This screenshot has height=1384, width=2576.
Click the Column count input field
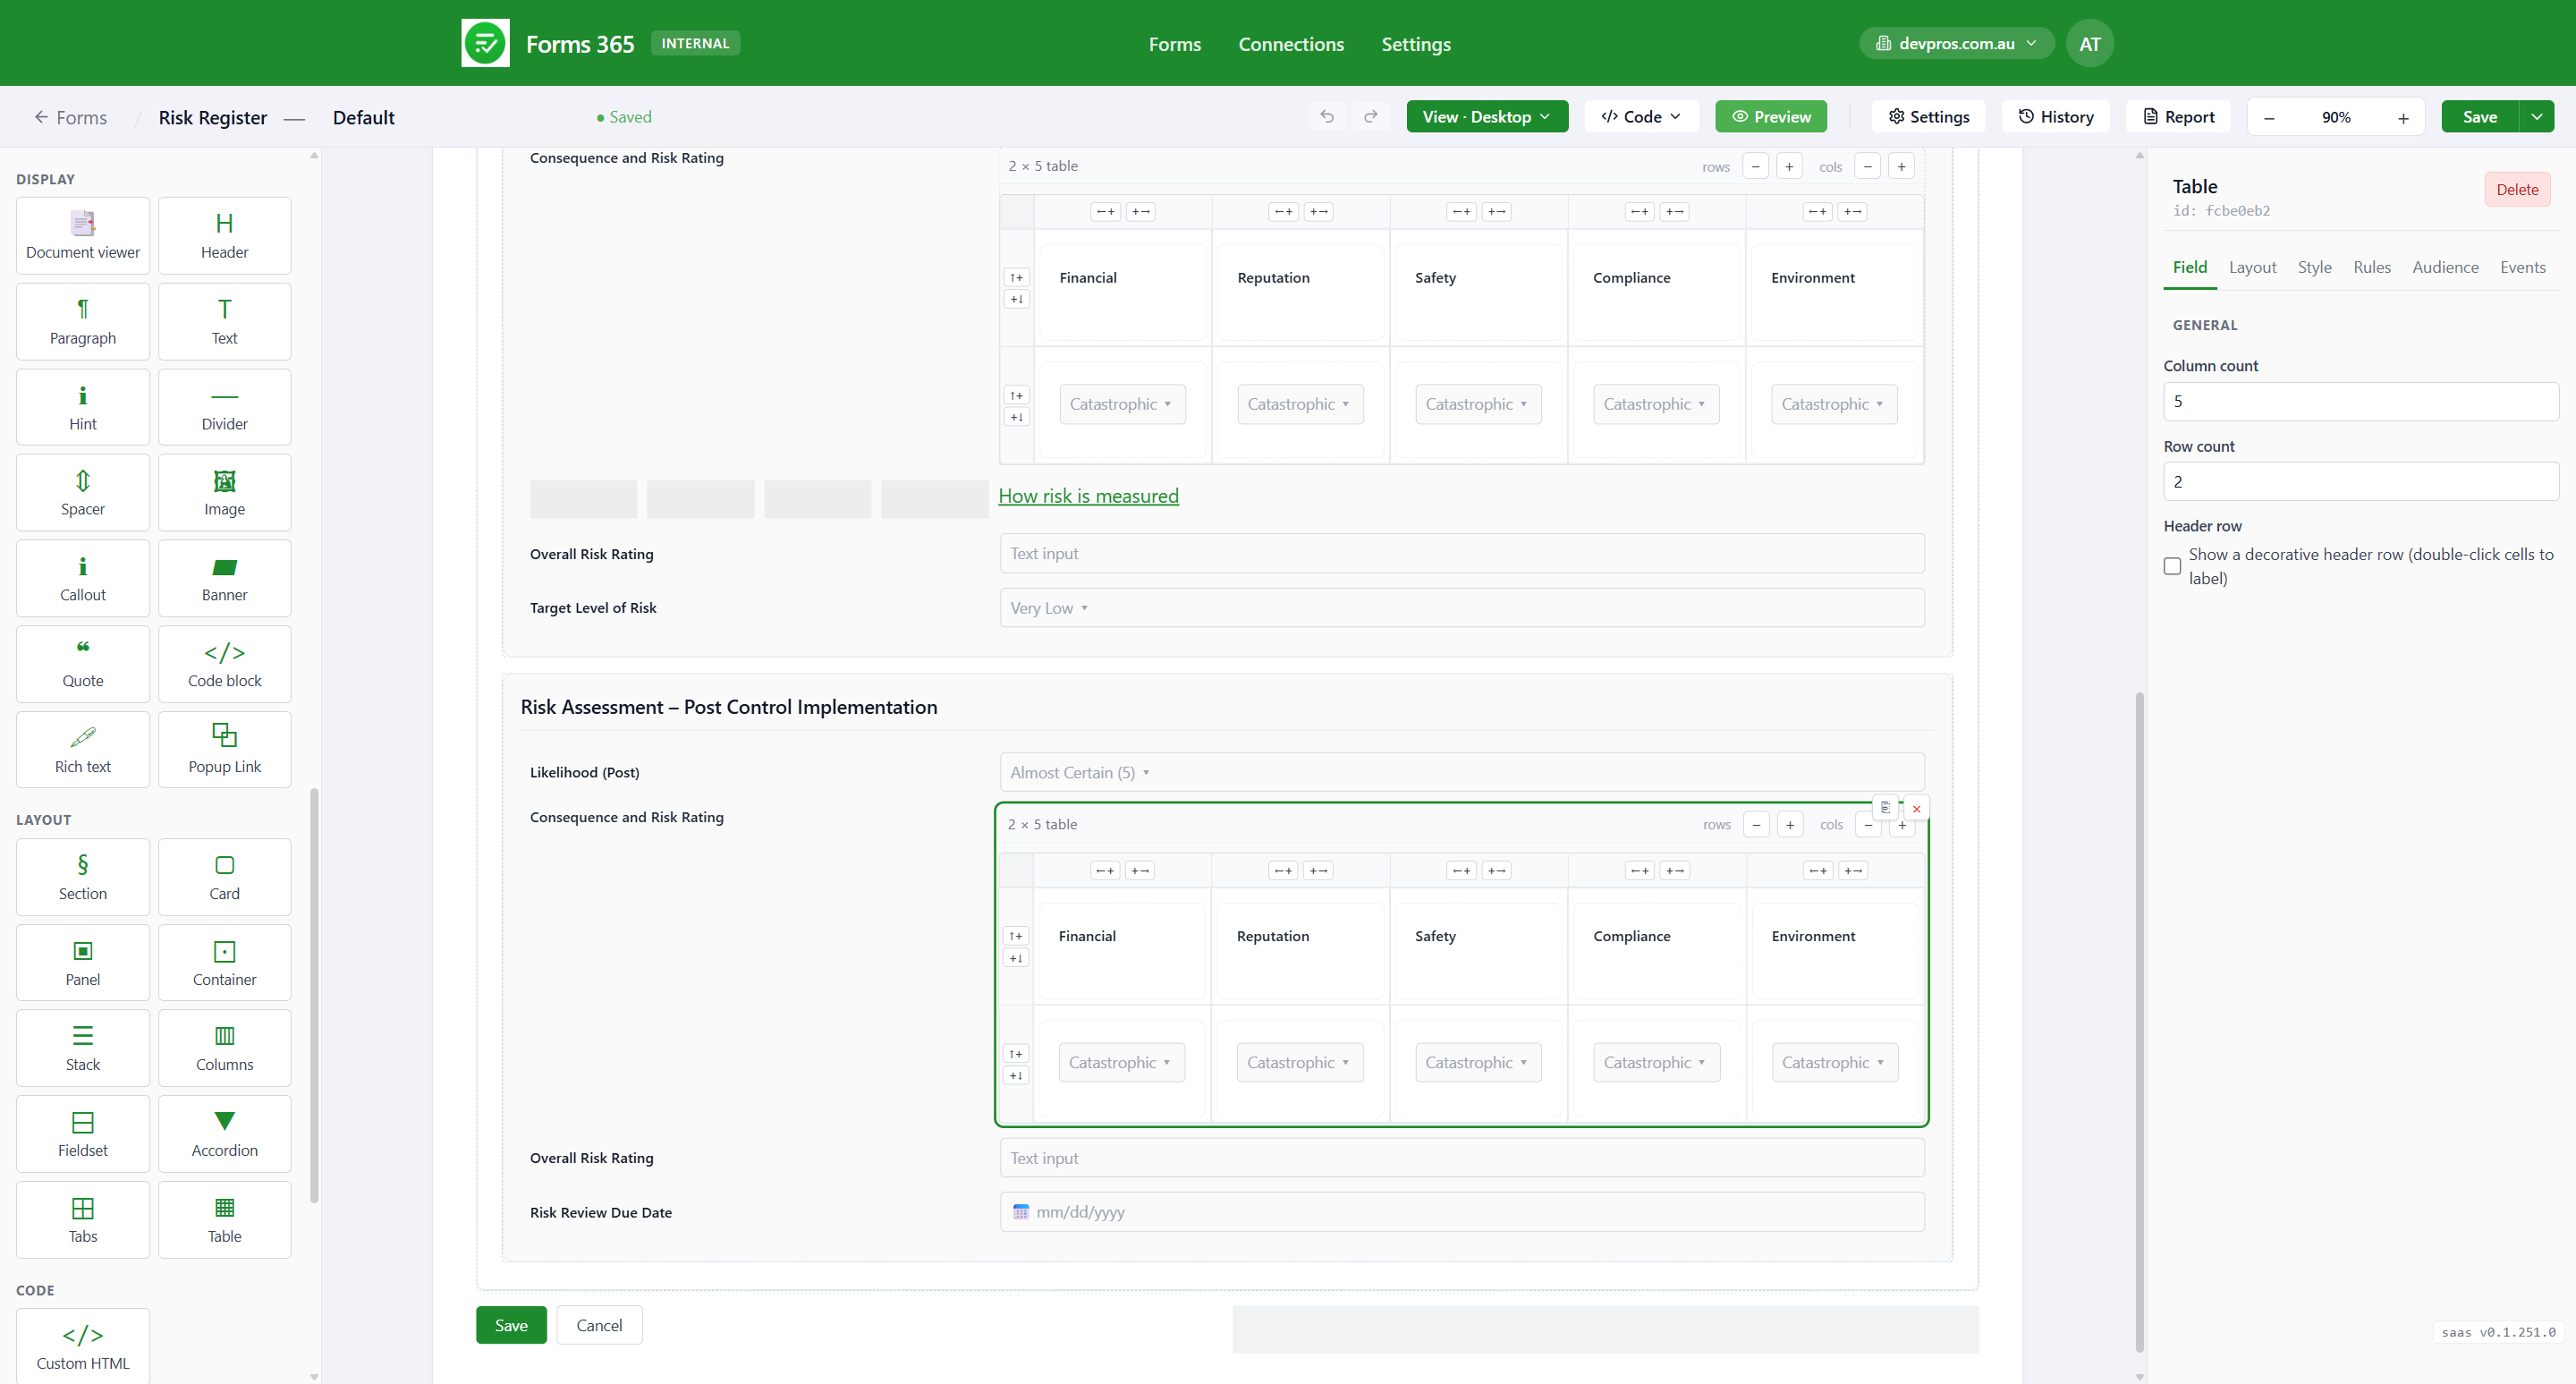[2360, 401]
